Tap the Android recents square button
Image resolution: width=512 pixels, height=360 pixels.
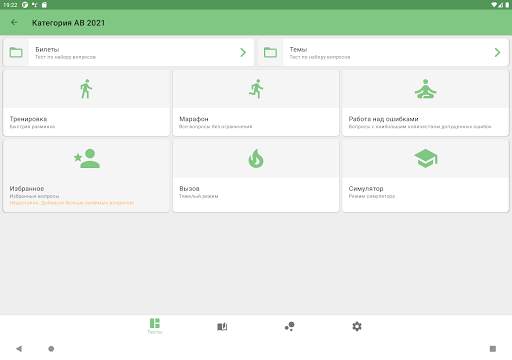click(x=493, y=349)
